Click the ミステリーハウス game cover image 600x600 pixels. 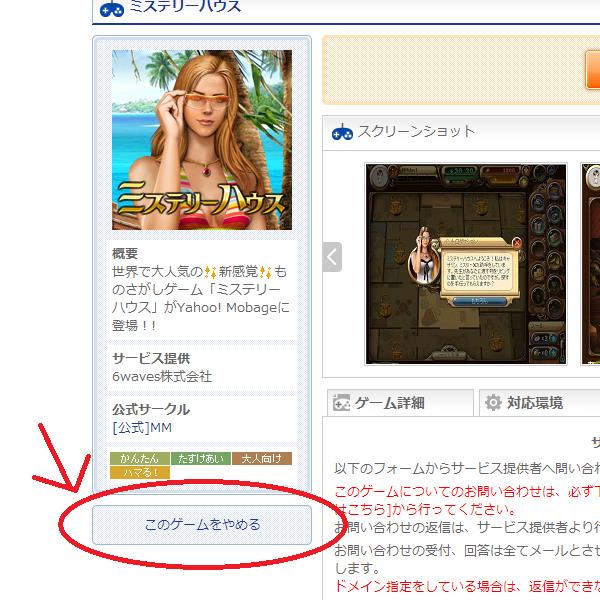coord(202,140)
